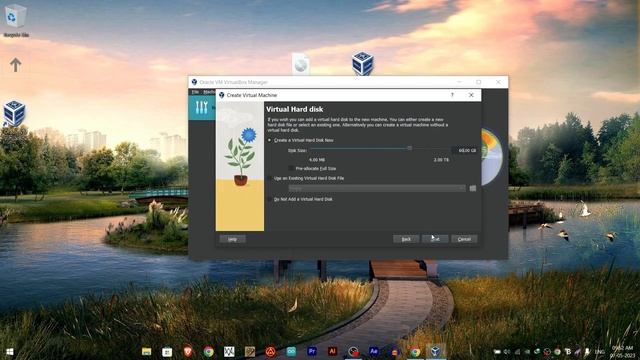Select Create a Virtual Hard Disk Now option
The height and width of the screenshot is (360, 640).
(x=301, y=140)
